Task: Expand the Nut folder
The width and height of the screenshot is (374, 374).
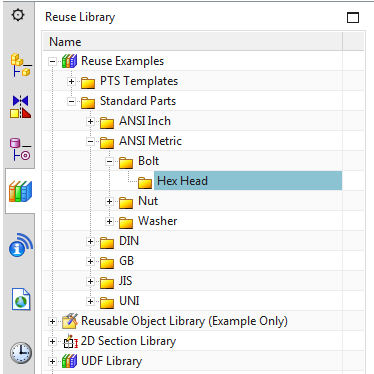Action: click(109, 201)
